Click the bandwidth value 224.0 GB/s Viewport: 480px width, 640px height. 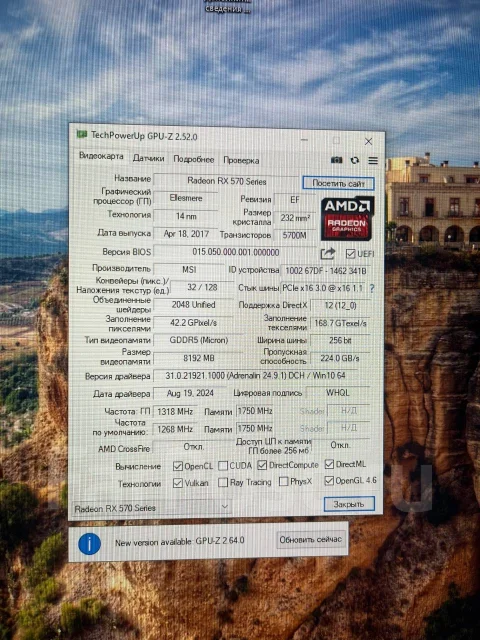pos(340,358)
